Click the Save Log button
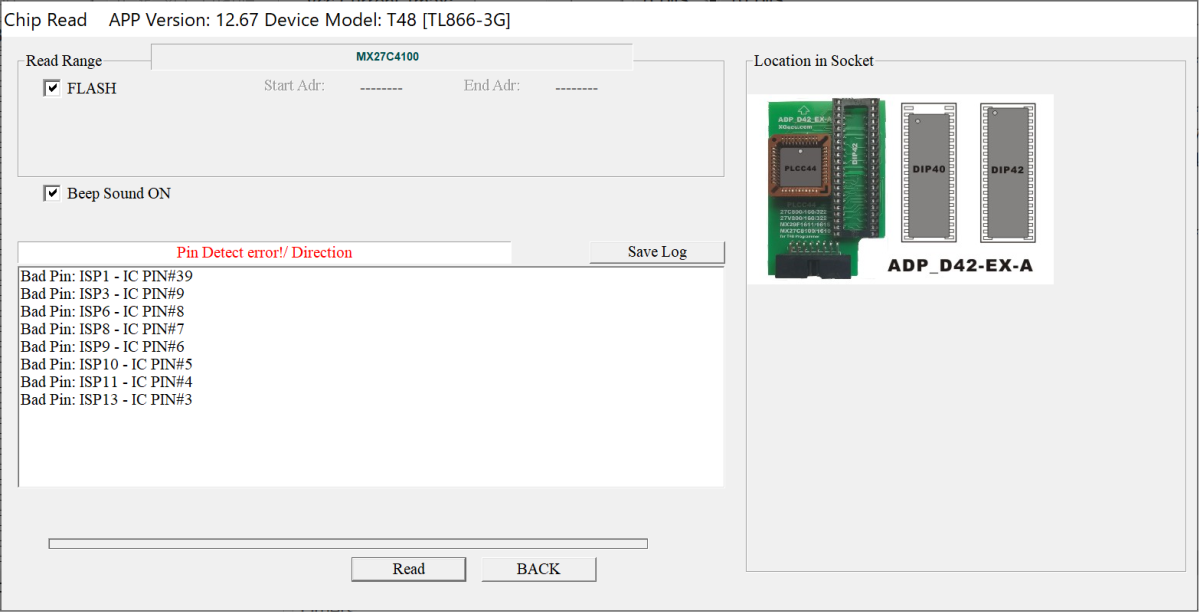 pos(657,252)
